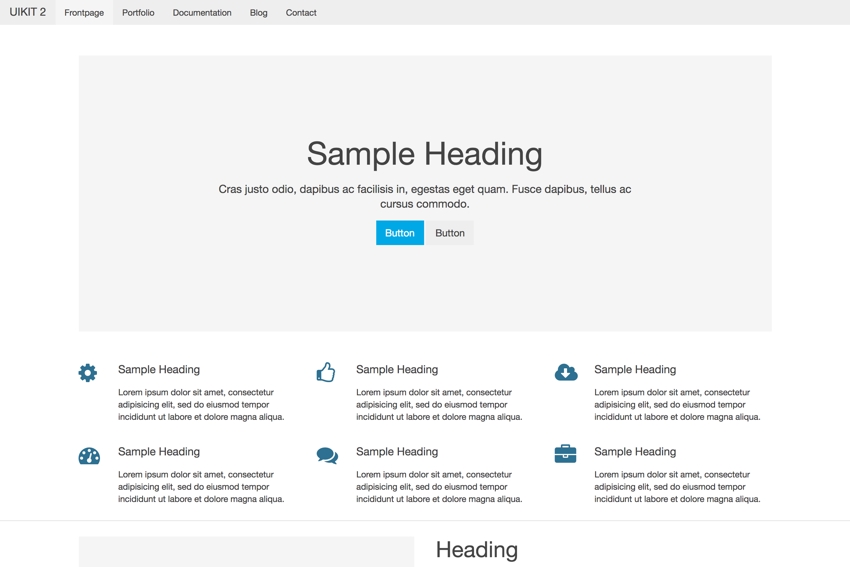Click Sample Heading beside briefcase icon

(x=635, y=452)
